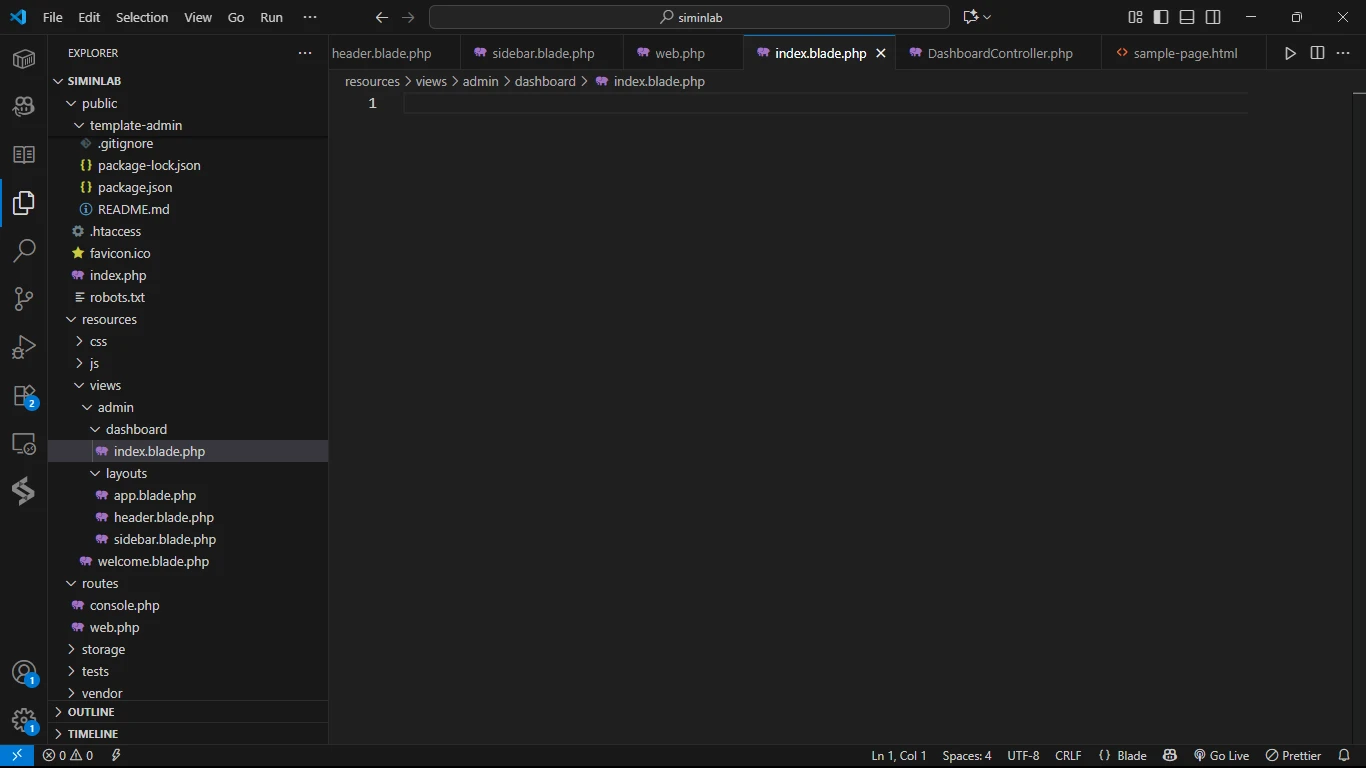
Task: Click the Run file play icon
Action: [x=1290, y=53]
